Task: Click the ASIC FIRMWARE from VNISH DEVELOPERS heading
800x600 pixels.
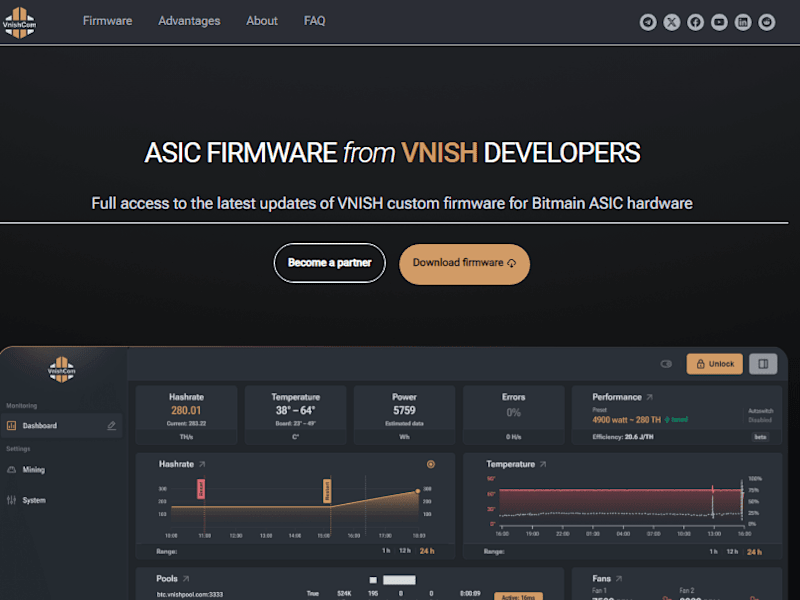Action: (392, 153)
